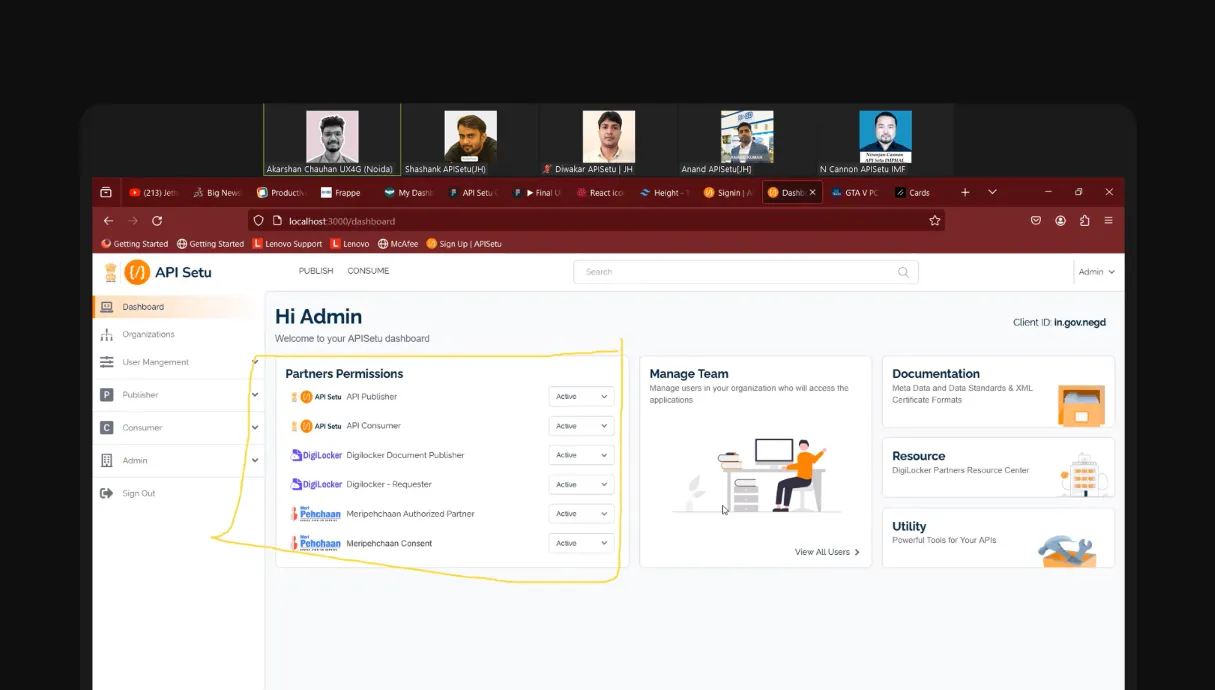The image size is (1215, 690).
Task: Click the Publisher P icon in sidebar
Action: tap(107, 395)
